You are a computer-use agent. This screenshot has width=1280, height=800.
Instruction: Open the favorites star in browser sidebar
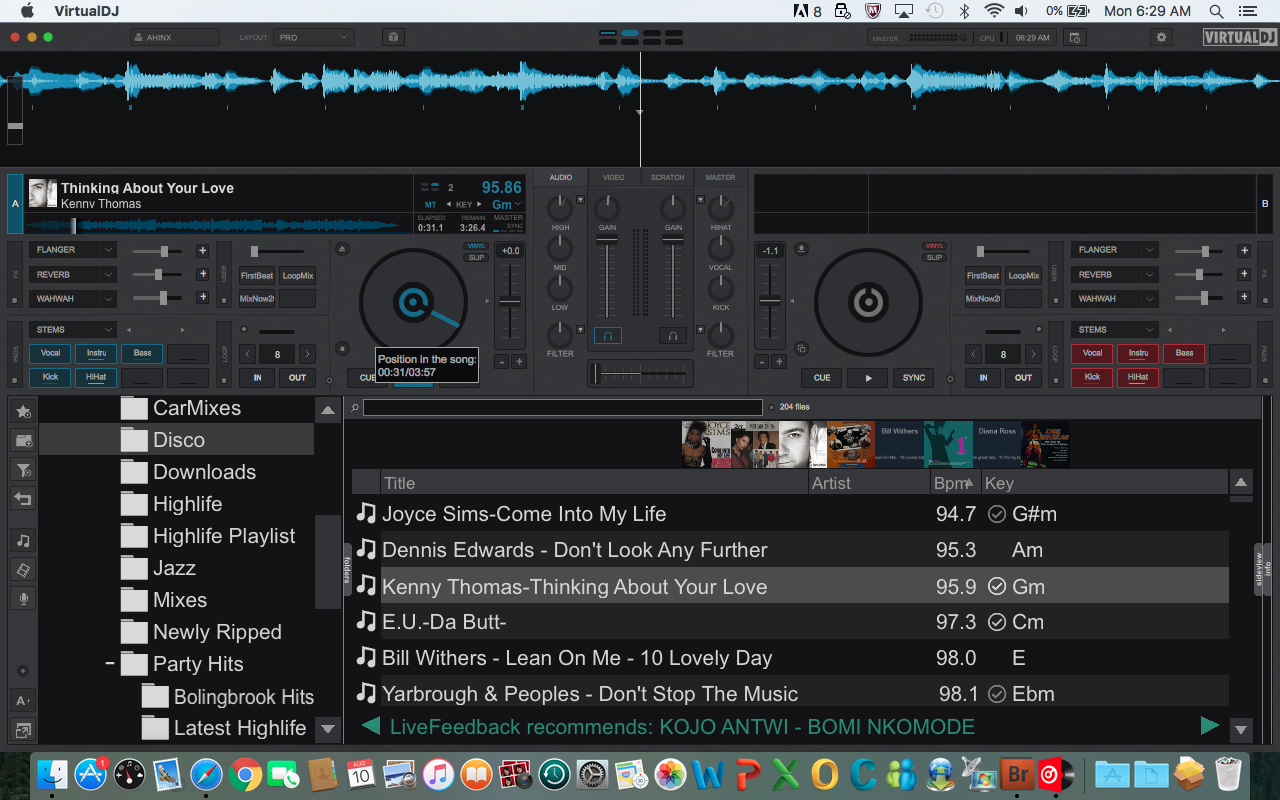click(x=23, y=411)
